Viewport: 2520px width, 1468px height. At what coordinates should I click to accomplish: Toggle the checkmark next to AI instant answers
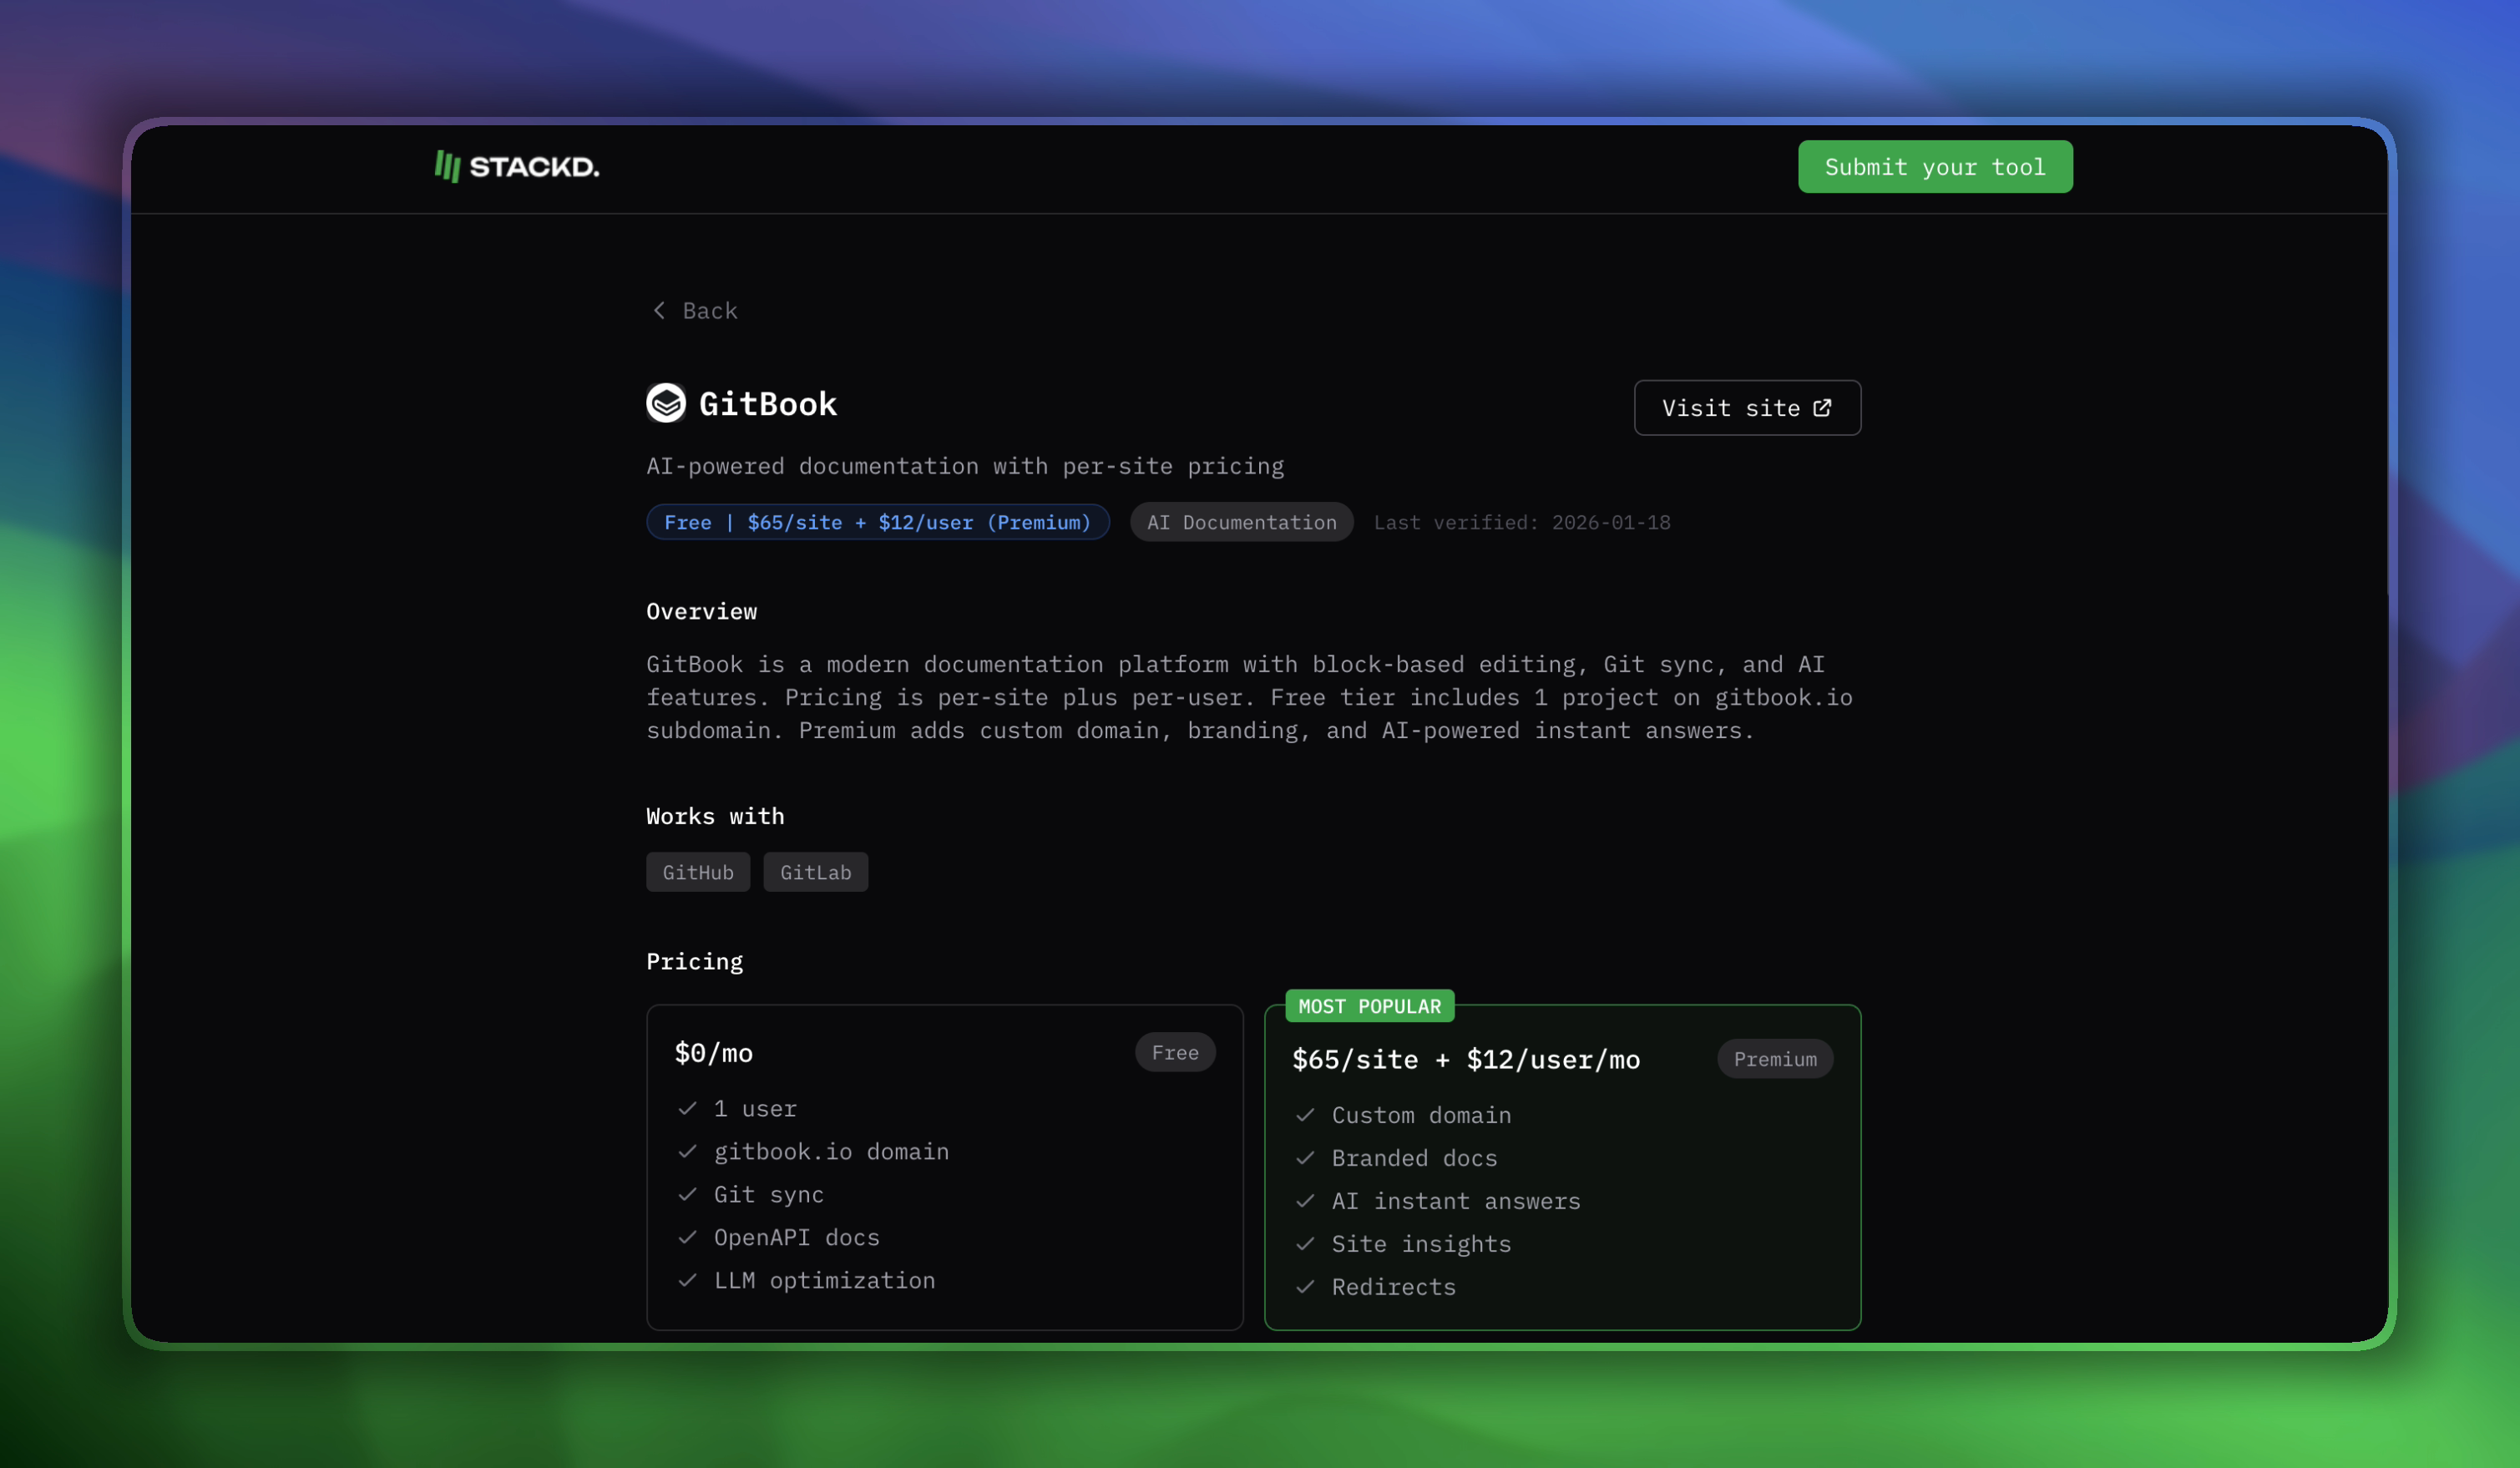(1305, 1201)
